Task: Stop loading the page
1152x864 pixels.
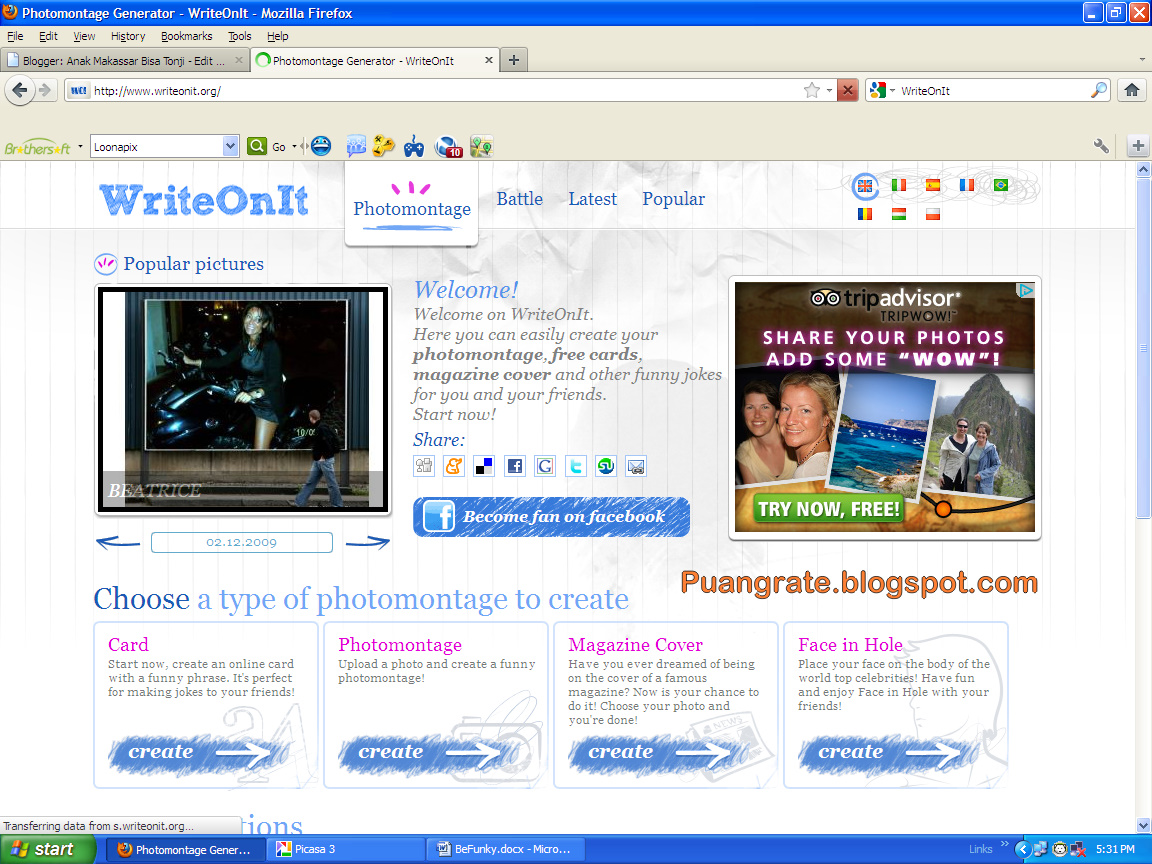Action: [x=848, y=90]
